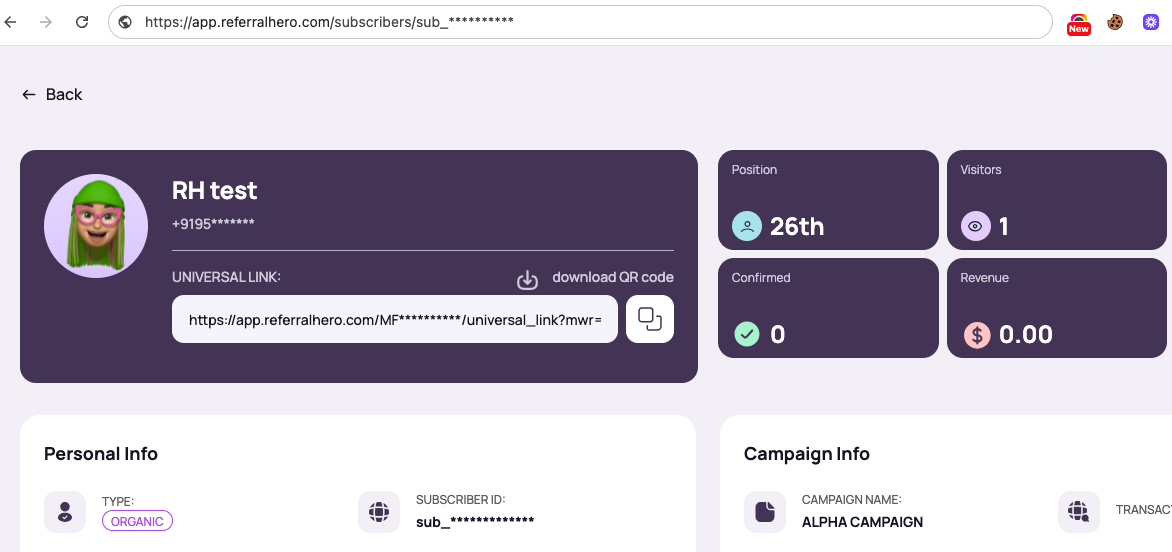Click the universal link URL field
The width and height of the screenshot is (1172, 552).
pyautogui.click(x=395, y=319)
